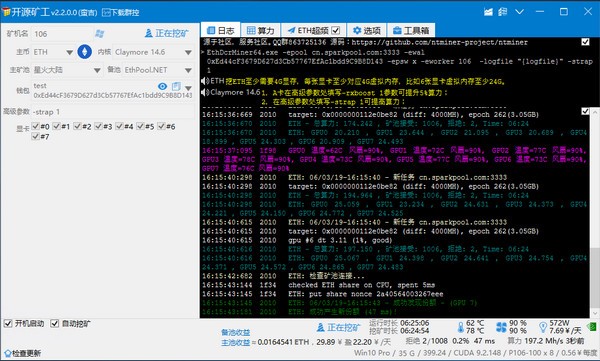600x361 pixels.
Task: Toggle the 自动挖矿 checkbox
Action: click(x=55, y=323)
